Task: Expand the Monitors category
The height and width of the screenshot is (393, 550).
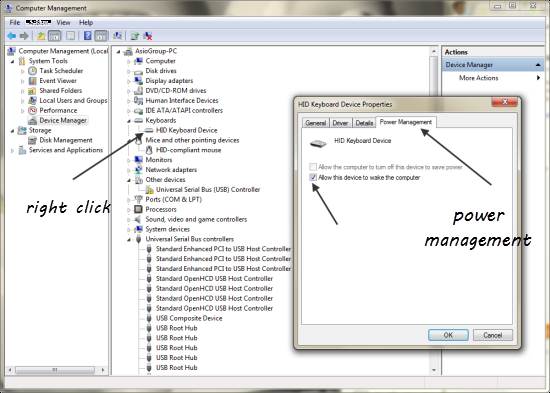Action: tap(129, 160)
